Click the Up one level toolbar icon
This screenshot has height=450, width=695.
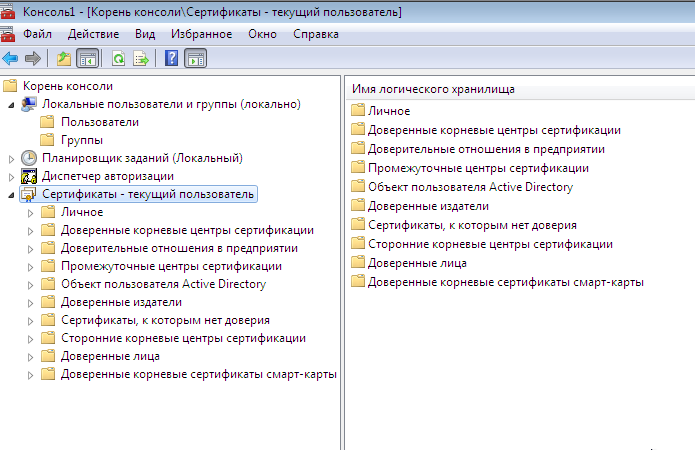click(x=64, y=59)
